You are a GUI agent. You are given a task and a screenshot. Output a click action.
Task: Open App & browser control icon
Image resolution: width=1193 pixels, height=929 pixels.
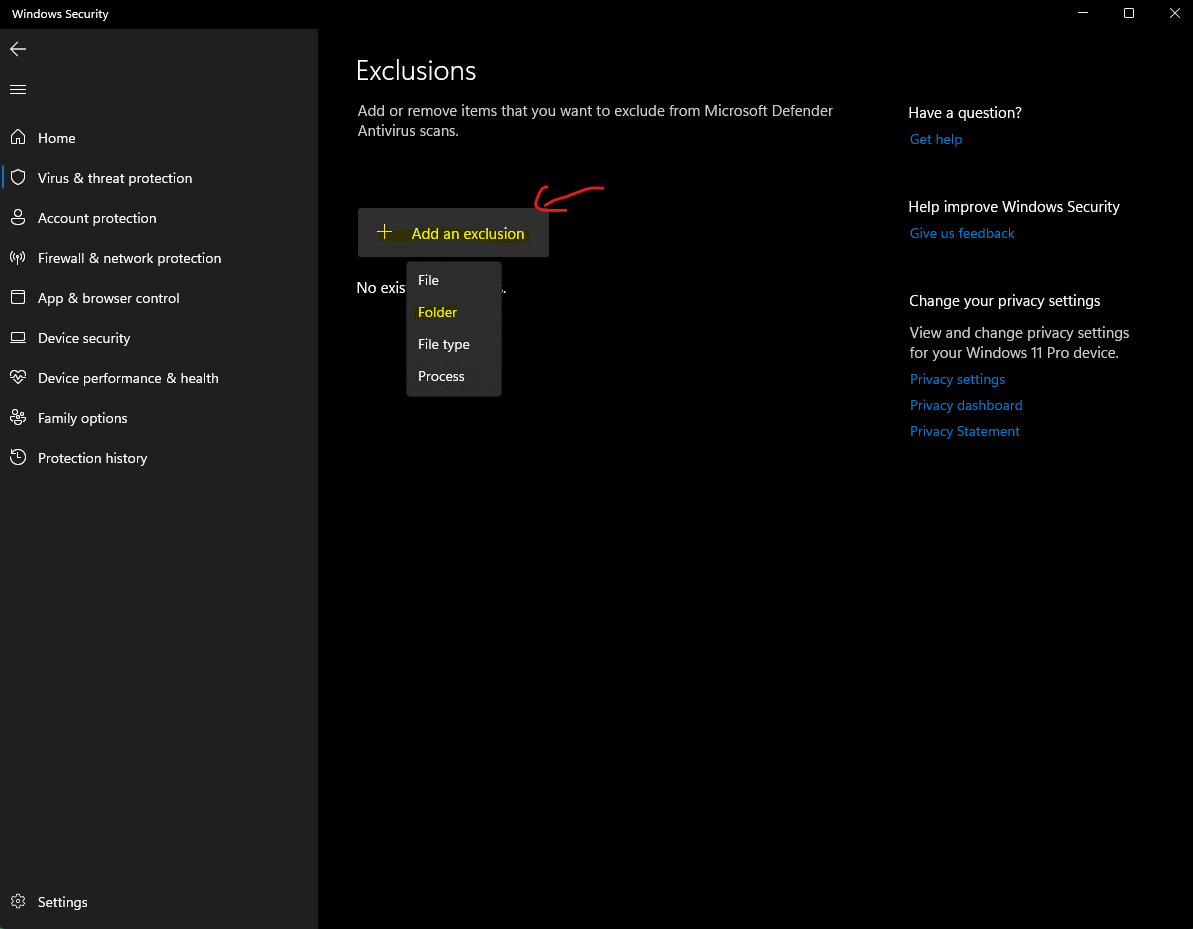tap(18, 298)
